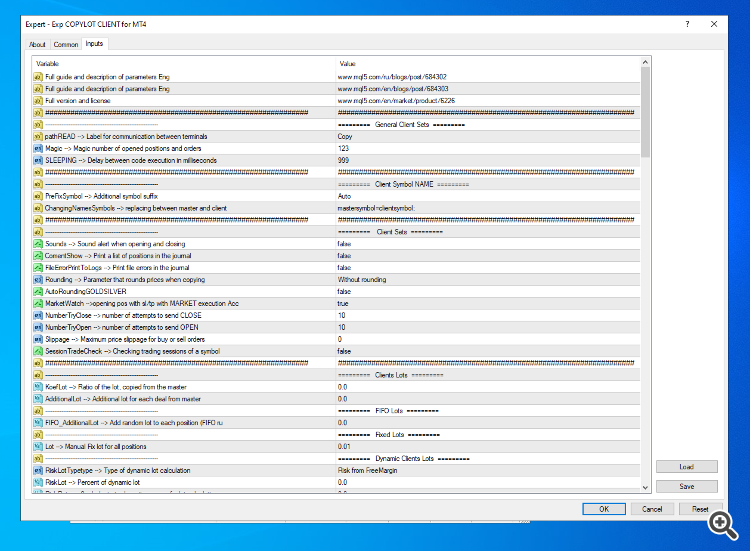Click the icon beside Slippage row
This screenshot has height=551, width=750.
coord(38,340)
